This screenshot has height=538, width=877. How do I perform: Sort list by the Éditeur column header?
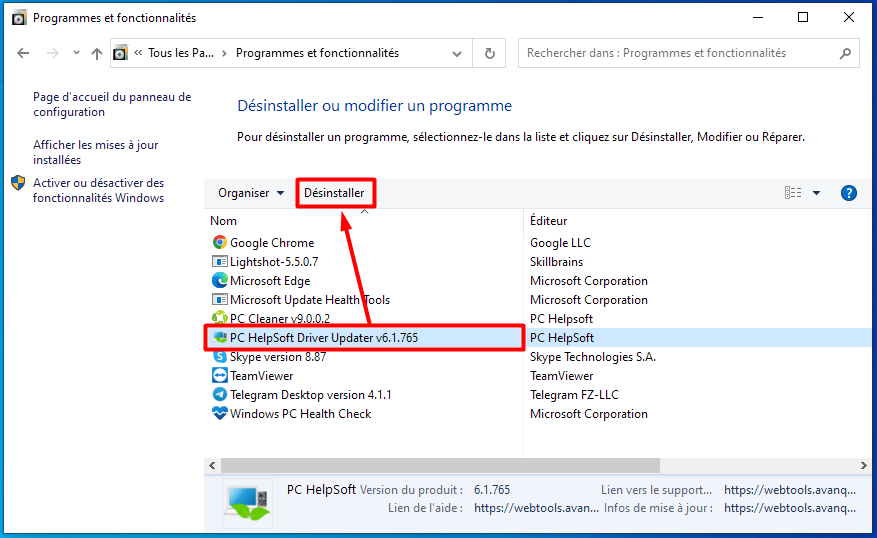[x=548, y=221]
